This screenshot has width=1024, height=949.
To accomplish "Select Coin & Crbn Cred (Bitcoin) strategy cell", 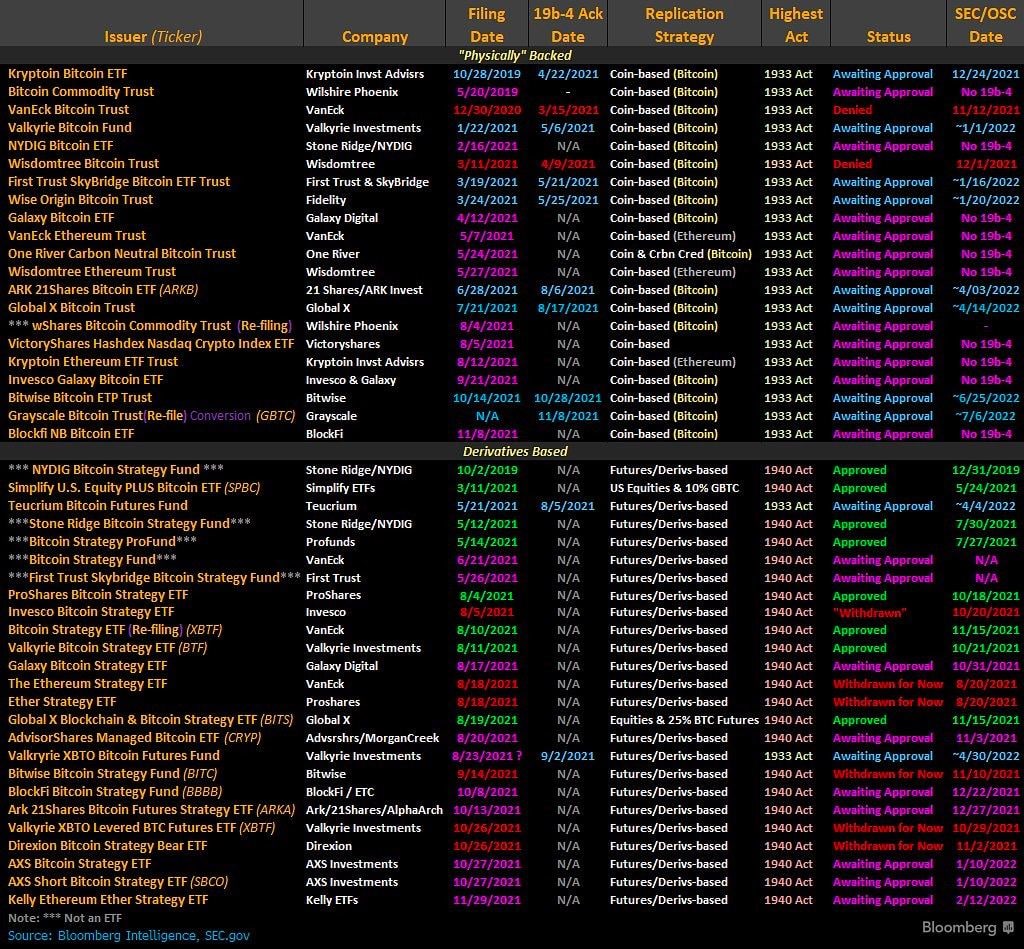I will pos(680,253).
